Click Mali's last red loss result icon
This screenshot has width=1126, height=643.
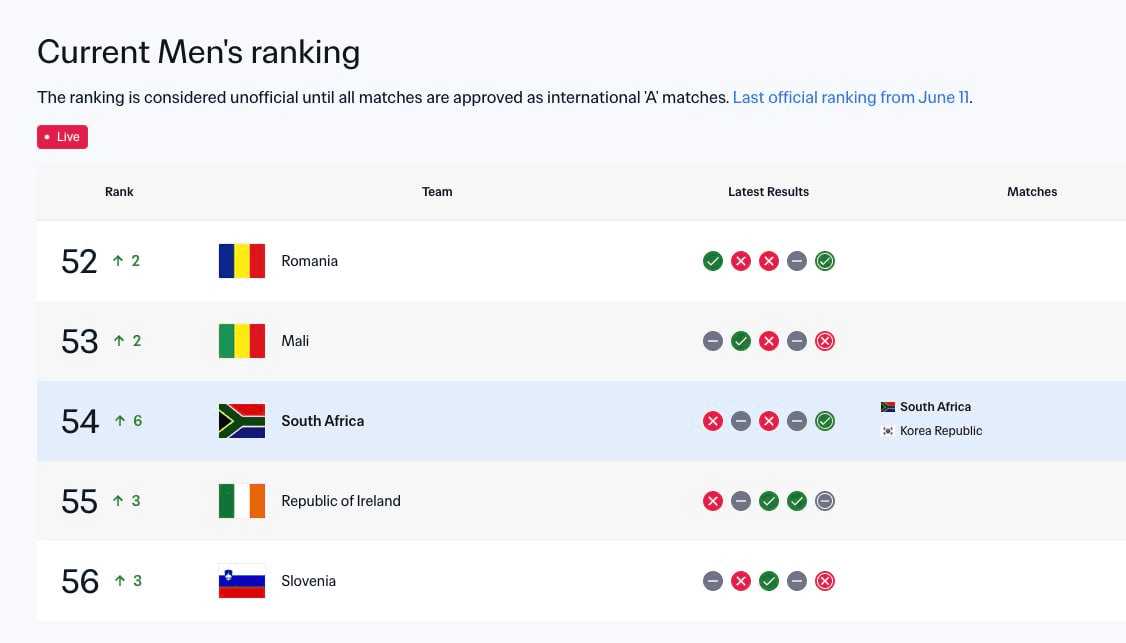(825, 341)
